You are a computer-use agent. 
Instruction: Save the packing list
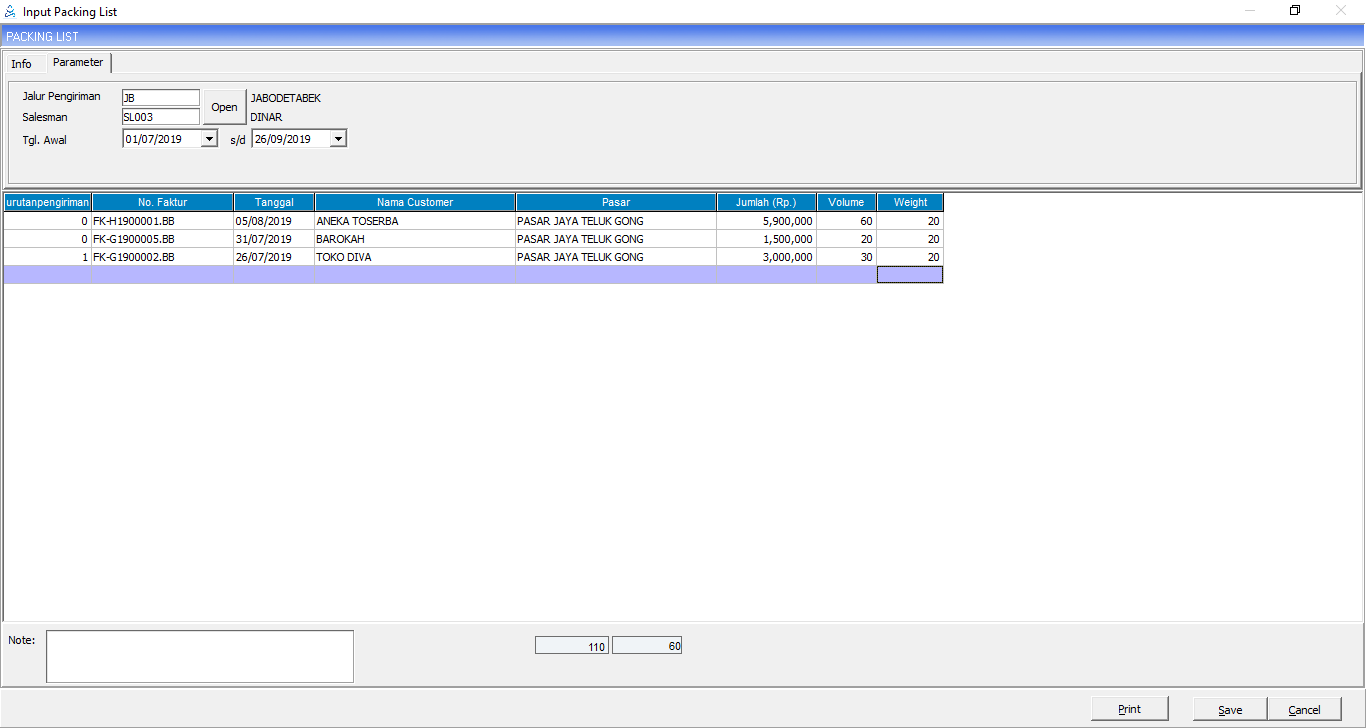[x=1229, y=709]
